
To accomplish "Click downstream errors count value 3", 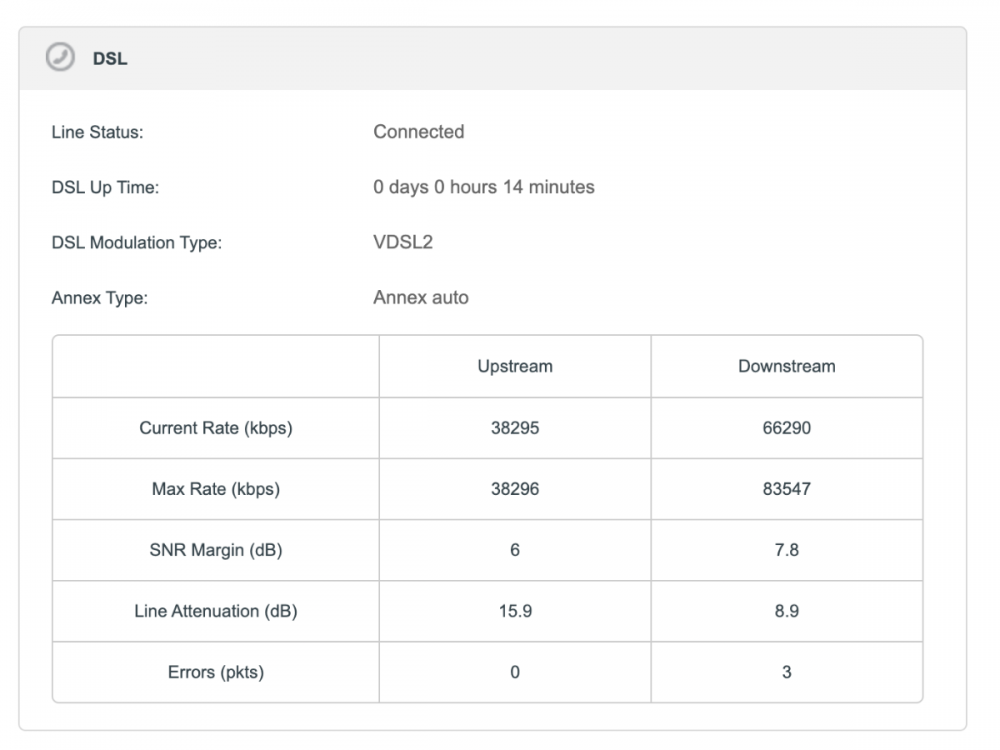I will point(786,672).
